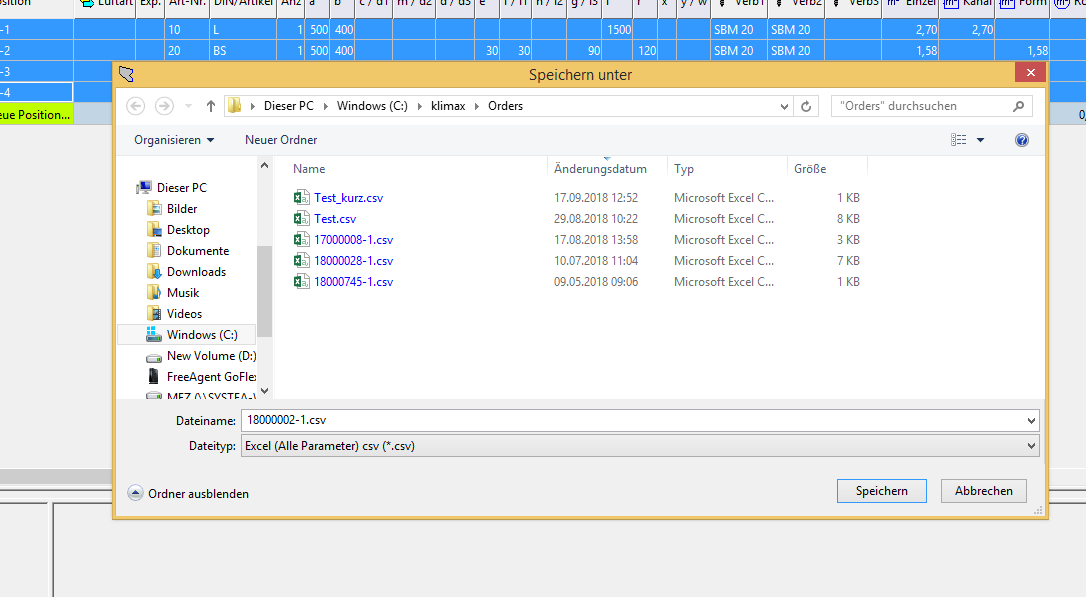Open the view options dropdown arrow
The image size is (1086, 597).
[x=981, y=140]
